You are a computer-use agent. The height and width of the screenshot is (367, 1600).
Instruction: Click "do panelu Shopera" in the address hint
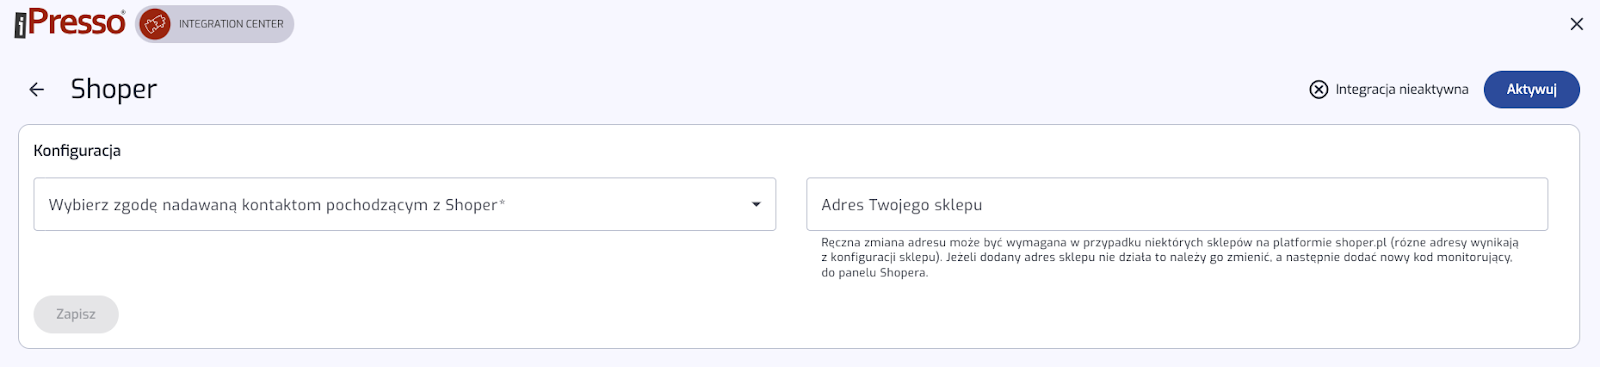[x=873, y=273]
